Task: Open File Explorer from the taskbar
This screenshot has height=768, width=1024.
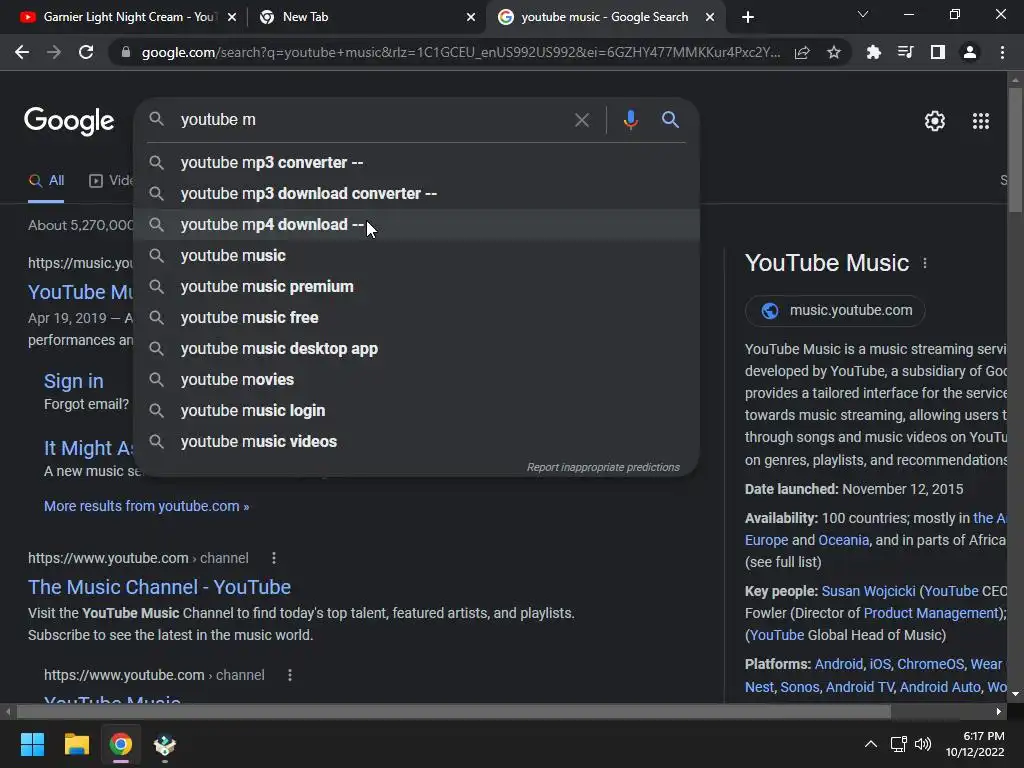Action: [x=76, y=744]
